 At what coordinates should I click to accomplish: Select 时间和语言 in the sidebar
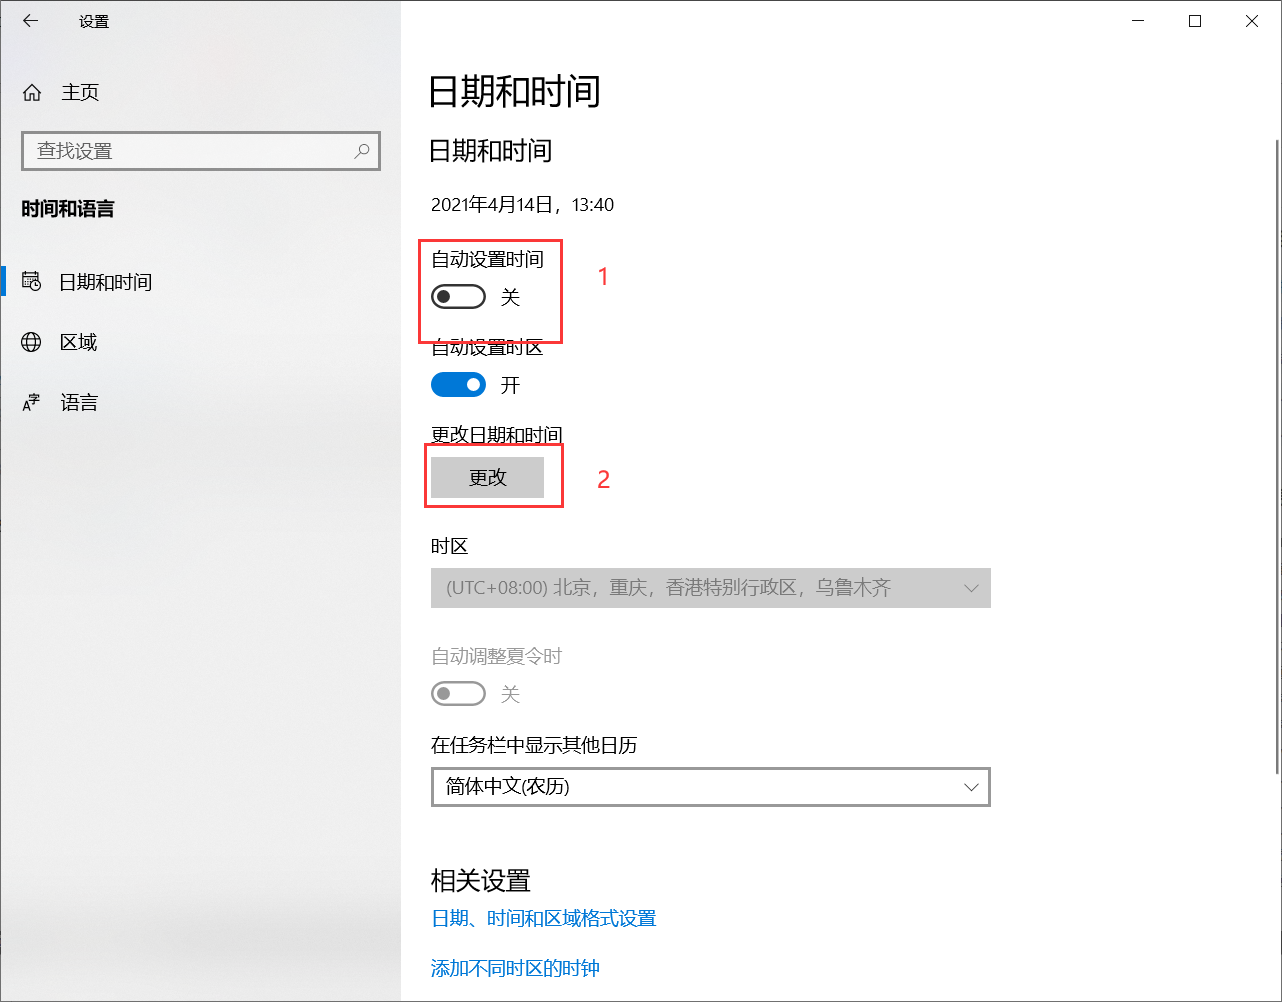pos(67,209)
